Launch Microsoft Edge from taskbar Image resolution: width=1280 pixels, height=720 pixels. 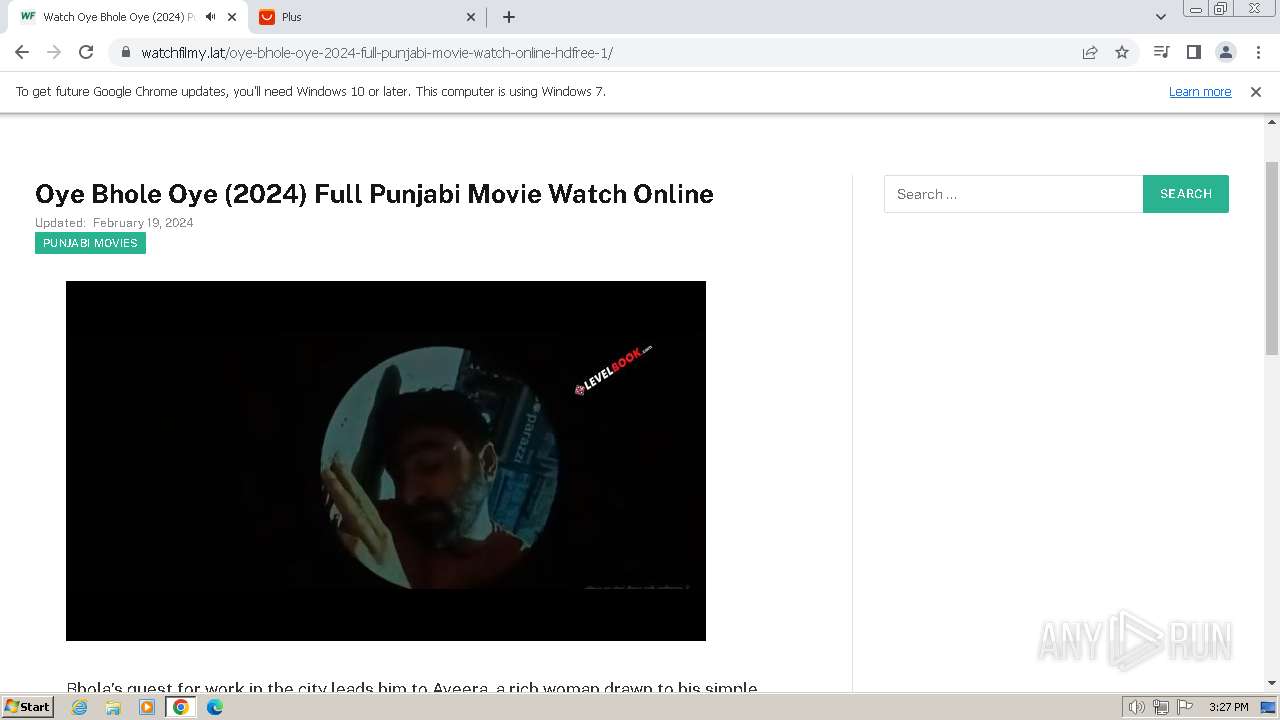coord(215,707)
